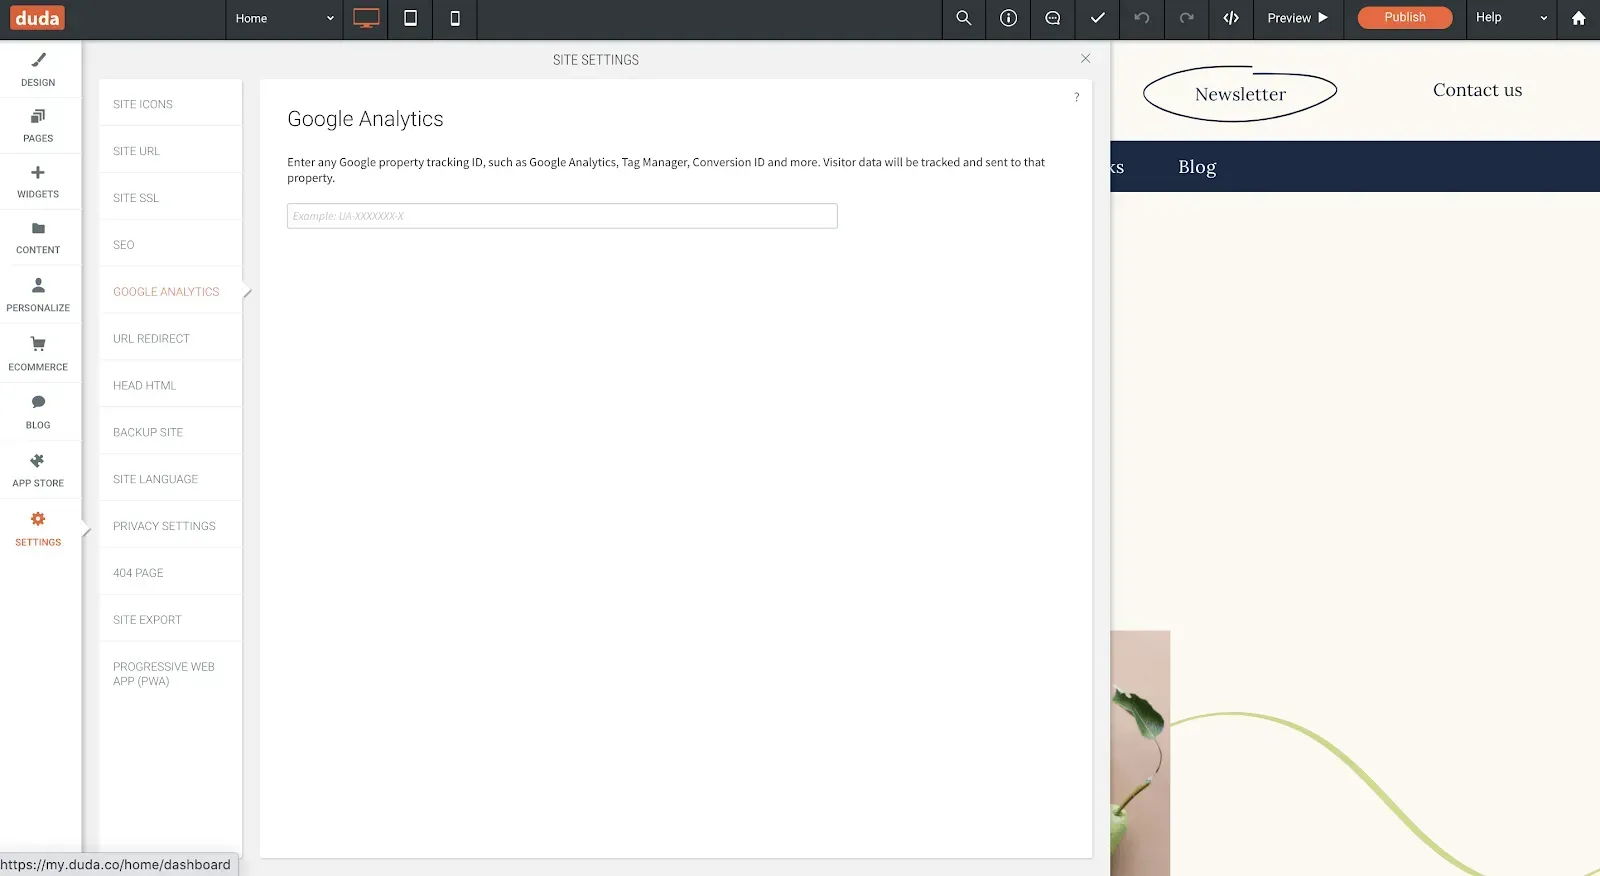Image resolution: width=1600 pixels, height=876 pixels.
Task: Open the comments icon
Action: 1053,18
